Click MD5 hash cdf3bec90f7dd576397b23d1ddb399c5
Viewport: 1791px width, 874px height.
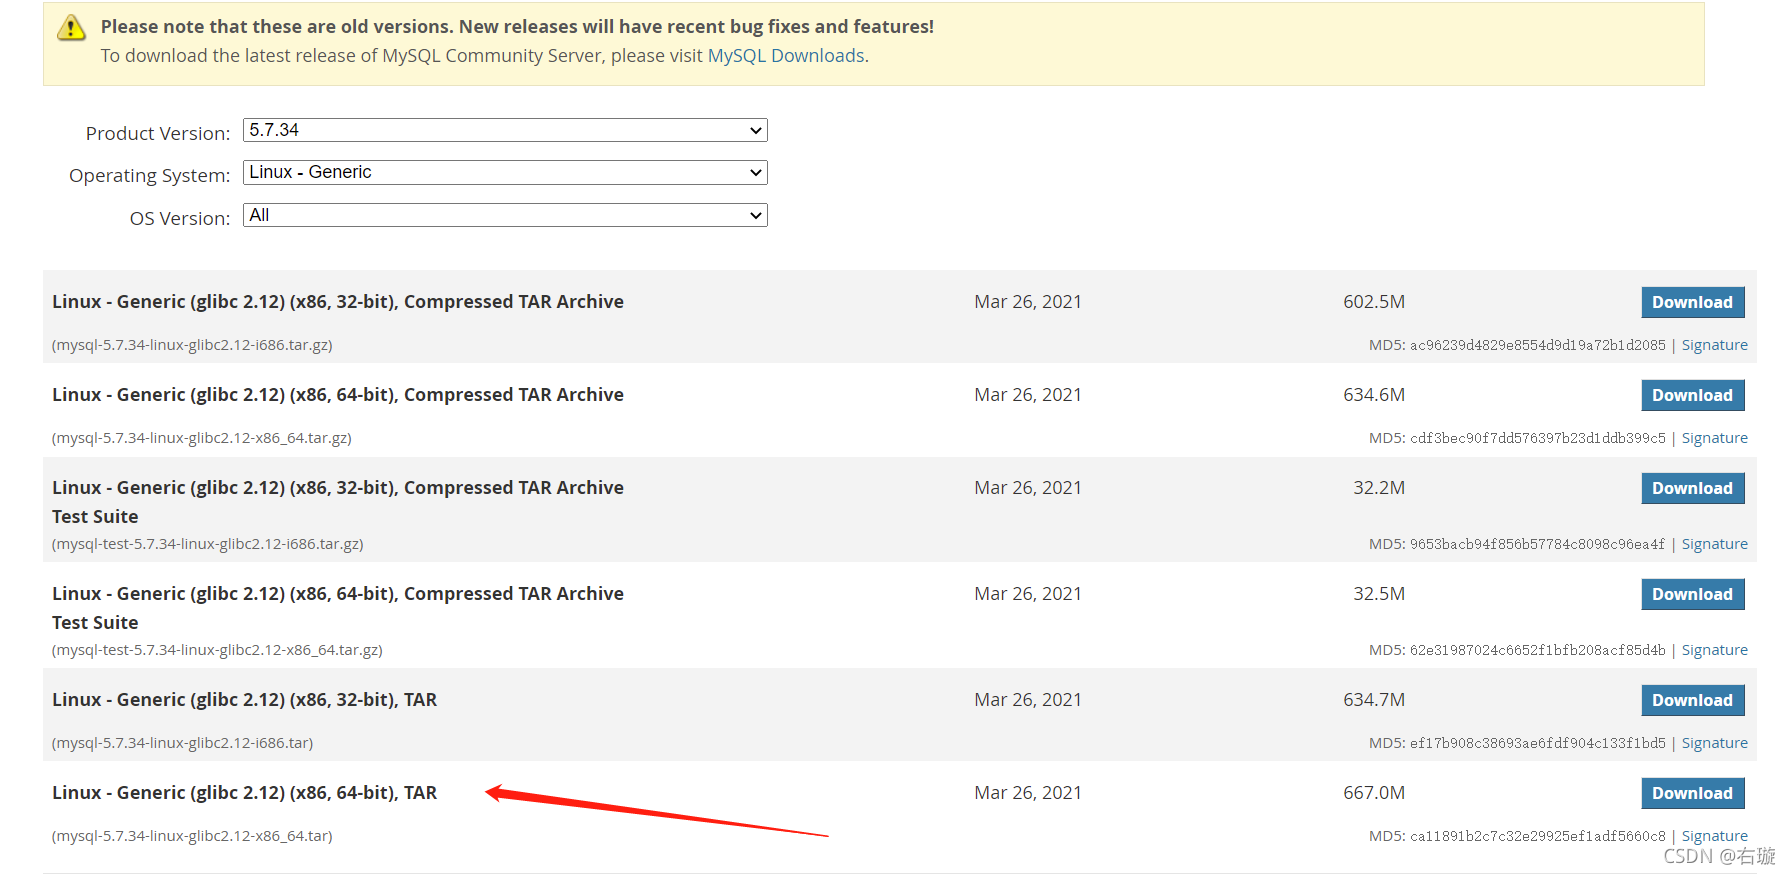tap(1538, 438)
